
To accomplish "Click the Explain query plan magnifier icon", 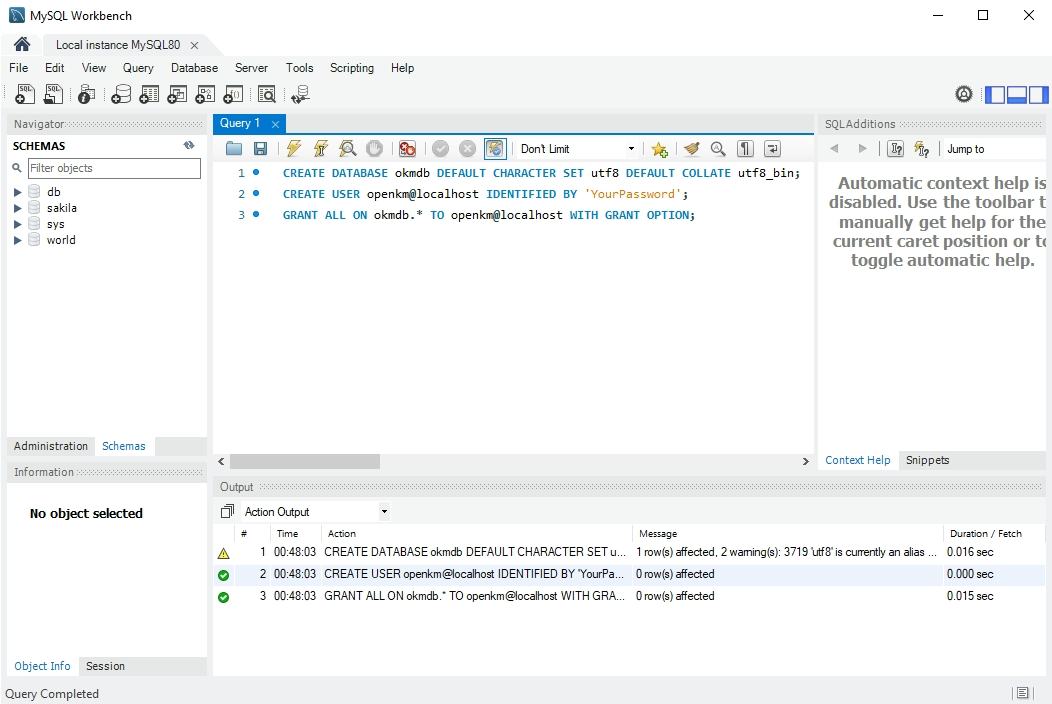I will tap(347, 149).
